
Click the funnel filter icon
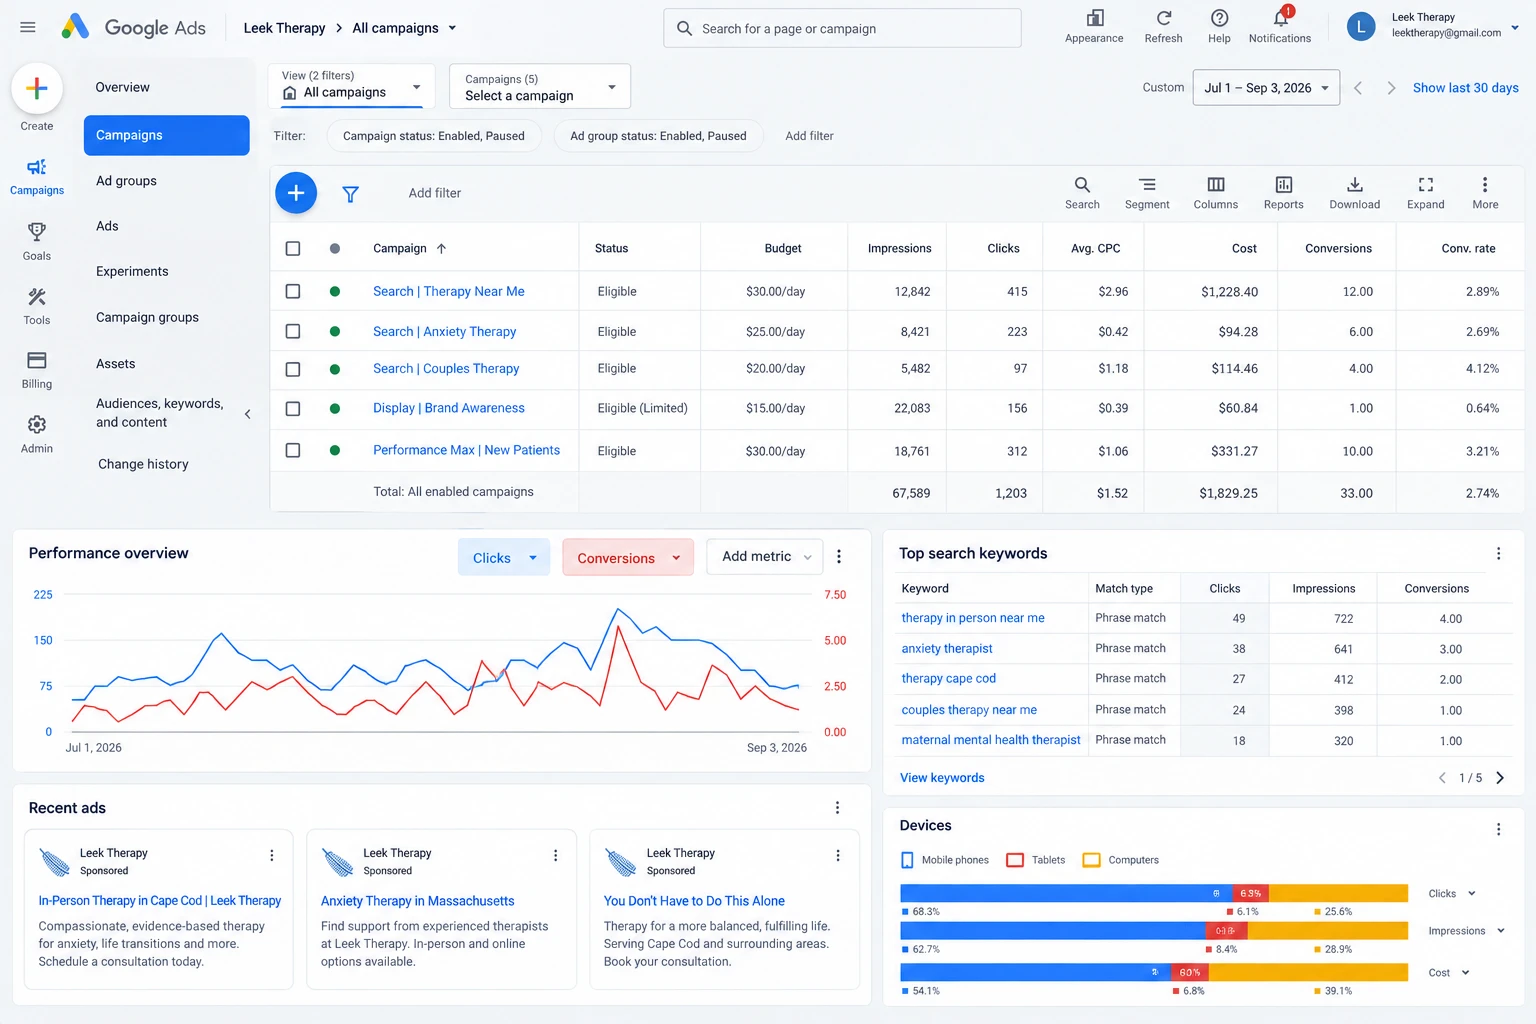click(x=351, y=194)
